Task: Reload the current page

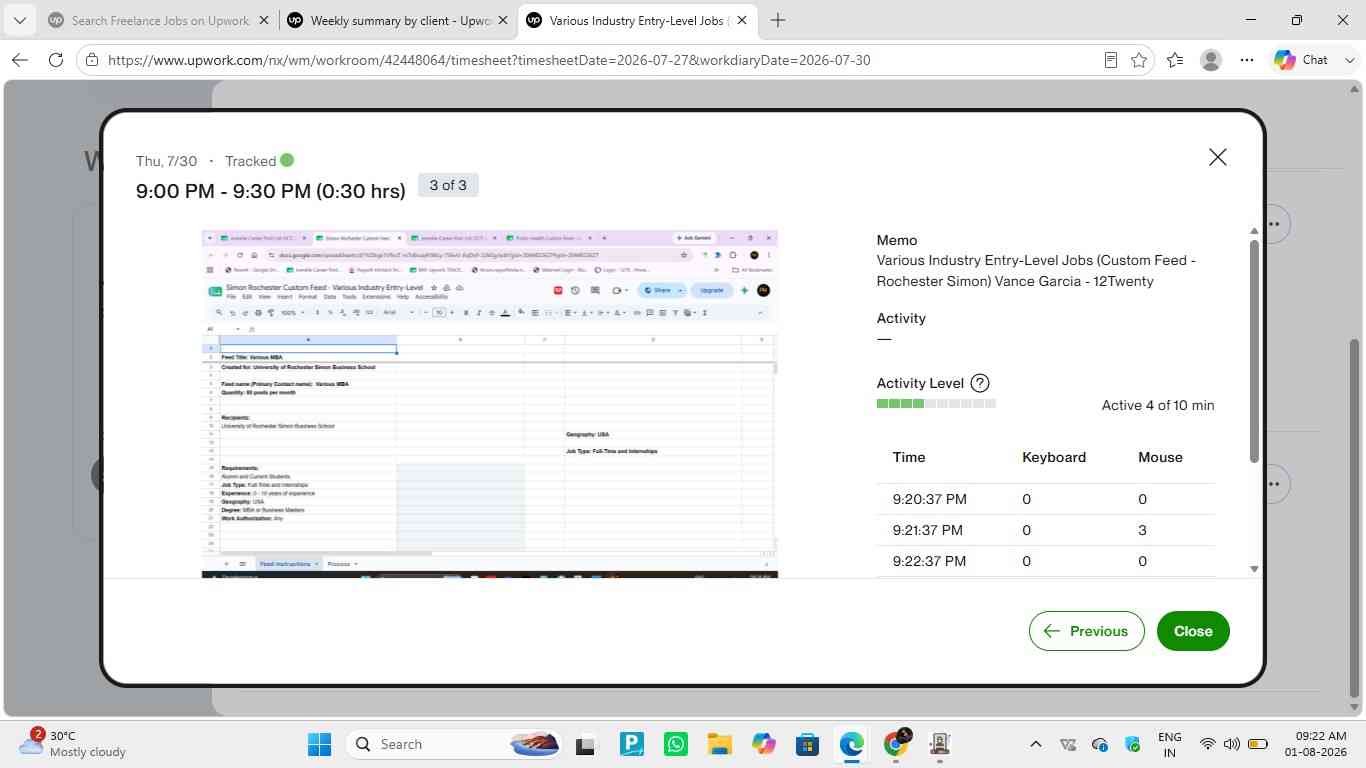Action: pos(56,60)
